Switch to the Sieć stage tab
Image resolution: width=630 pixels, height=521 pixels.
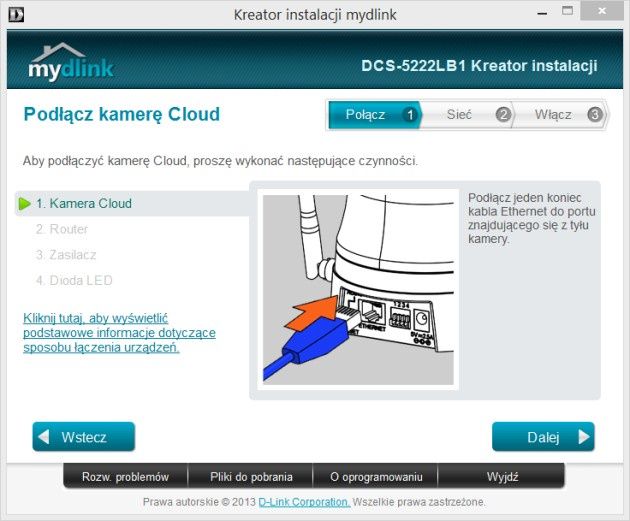pyautogui.click(x=467, y=115)
